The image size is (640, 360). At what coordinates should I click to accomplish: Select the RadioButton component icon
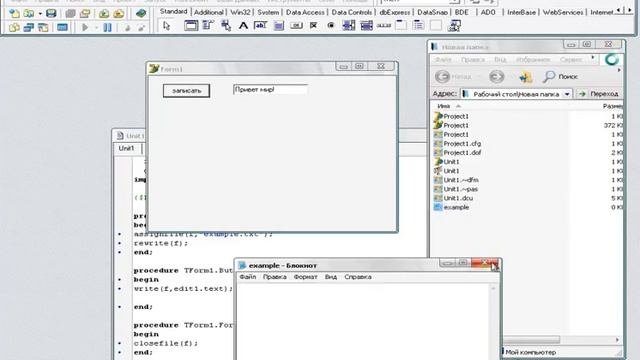point(331,26)
